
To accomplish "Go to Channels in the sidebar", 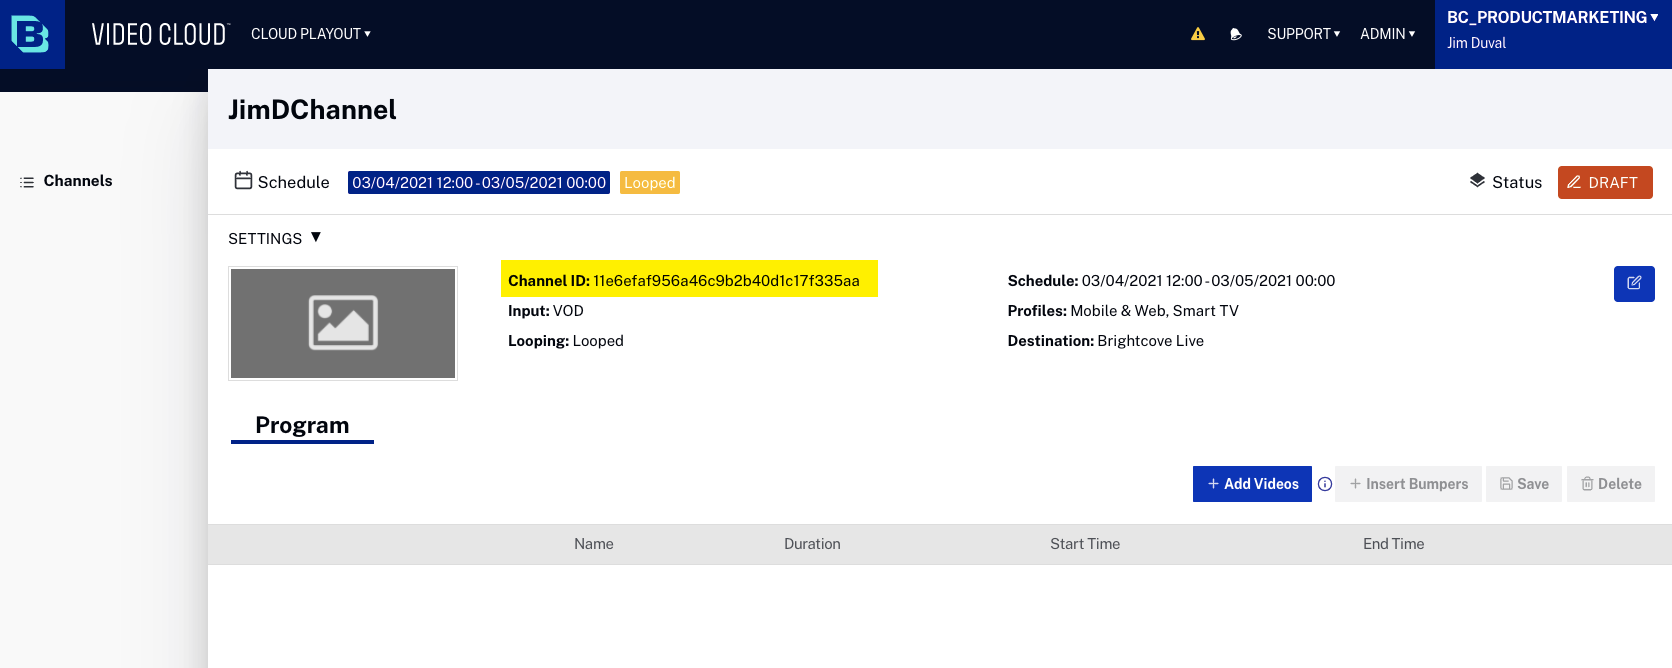I will tap(78, 181).
